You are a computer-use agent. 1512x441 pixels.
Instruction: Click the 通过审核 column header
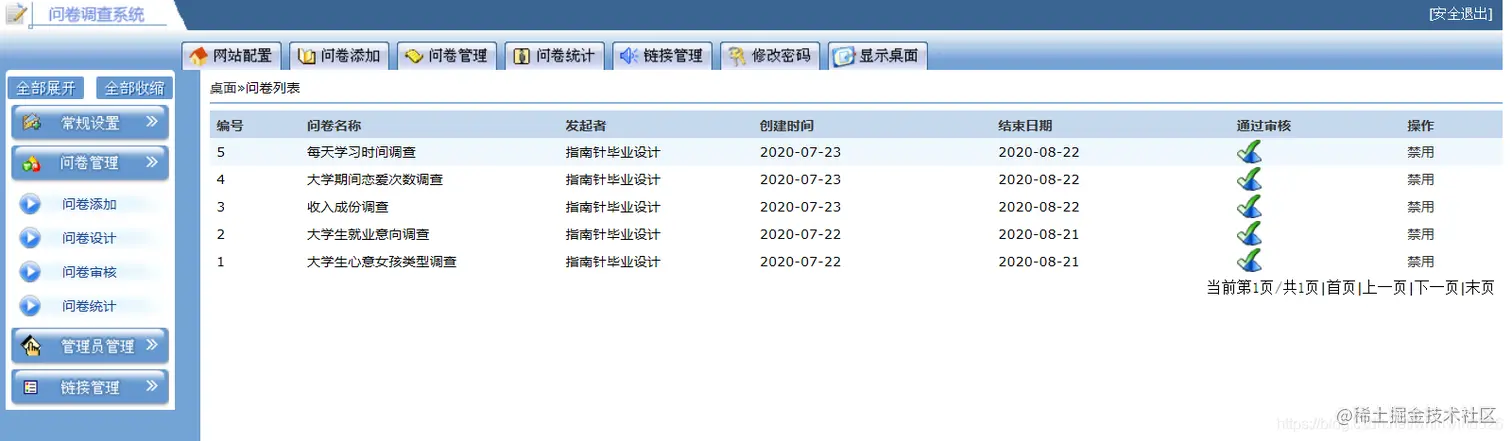[1264, 126]
